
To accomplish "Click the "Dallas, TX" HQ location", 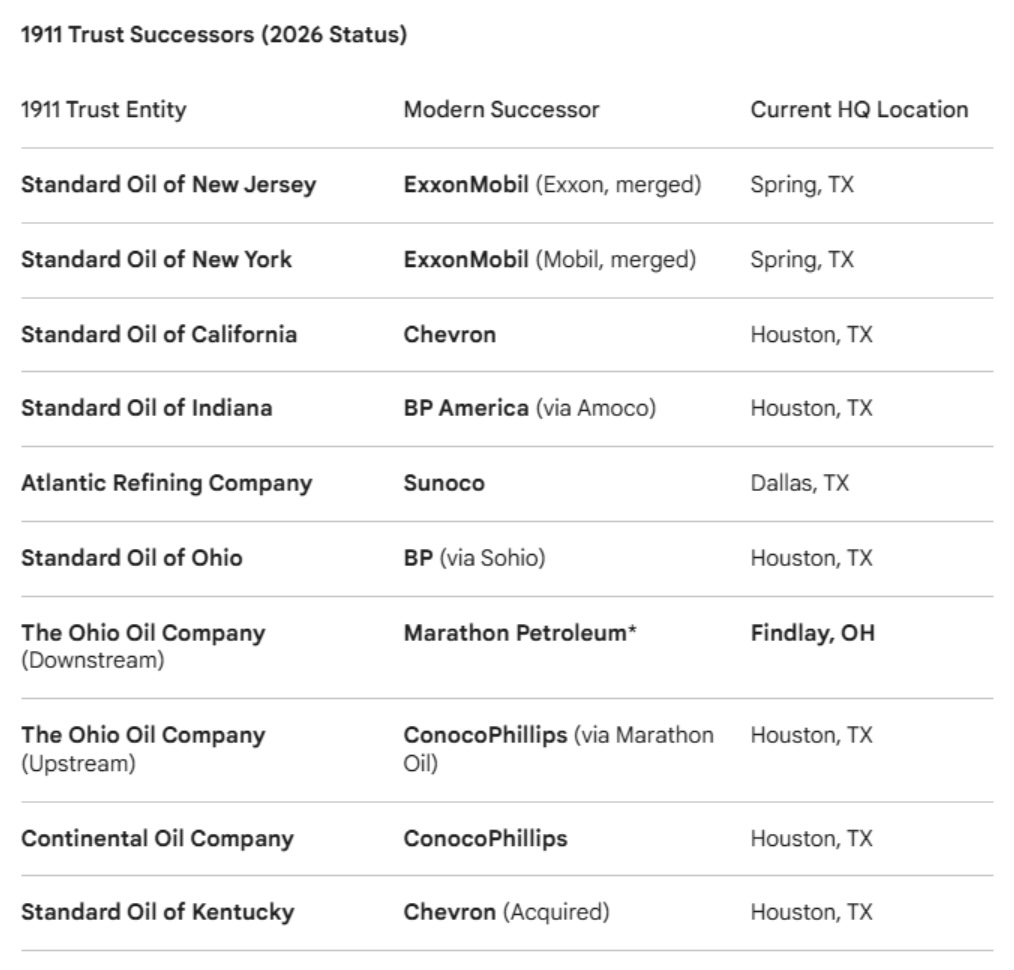I will pos(799,483).
